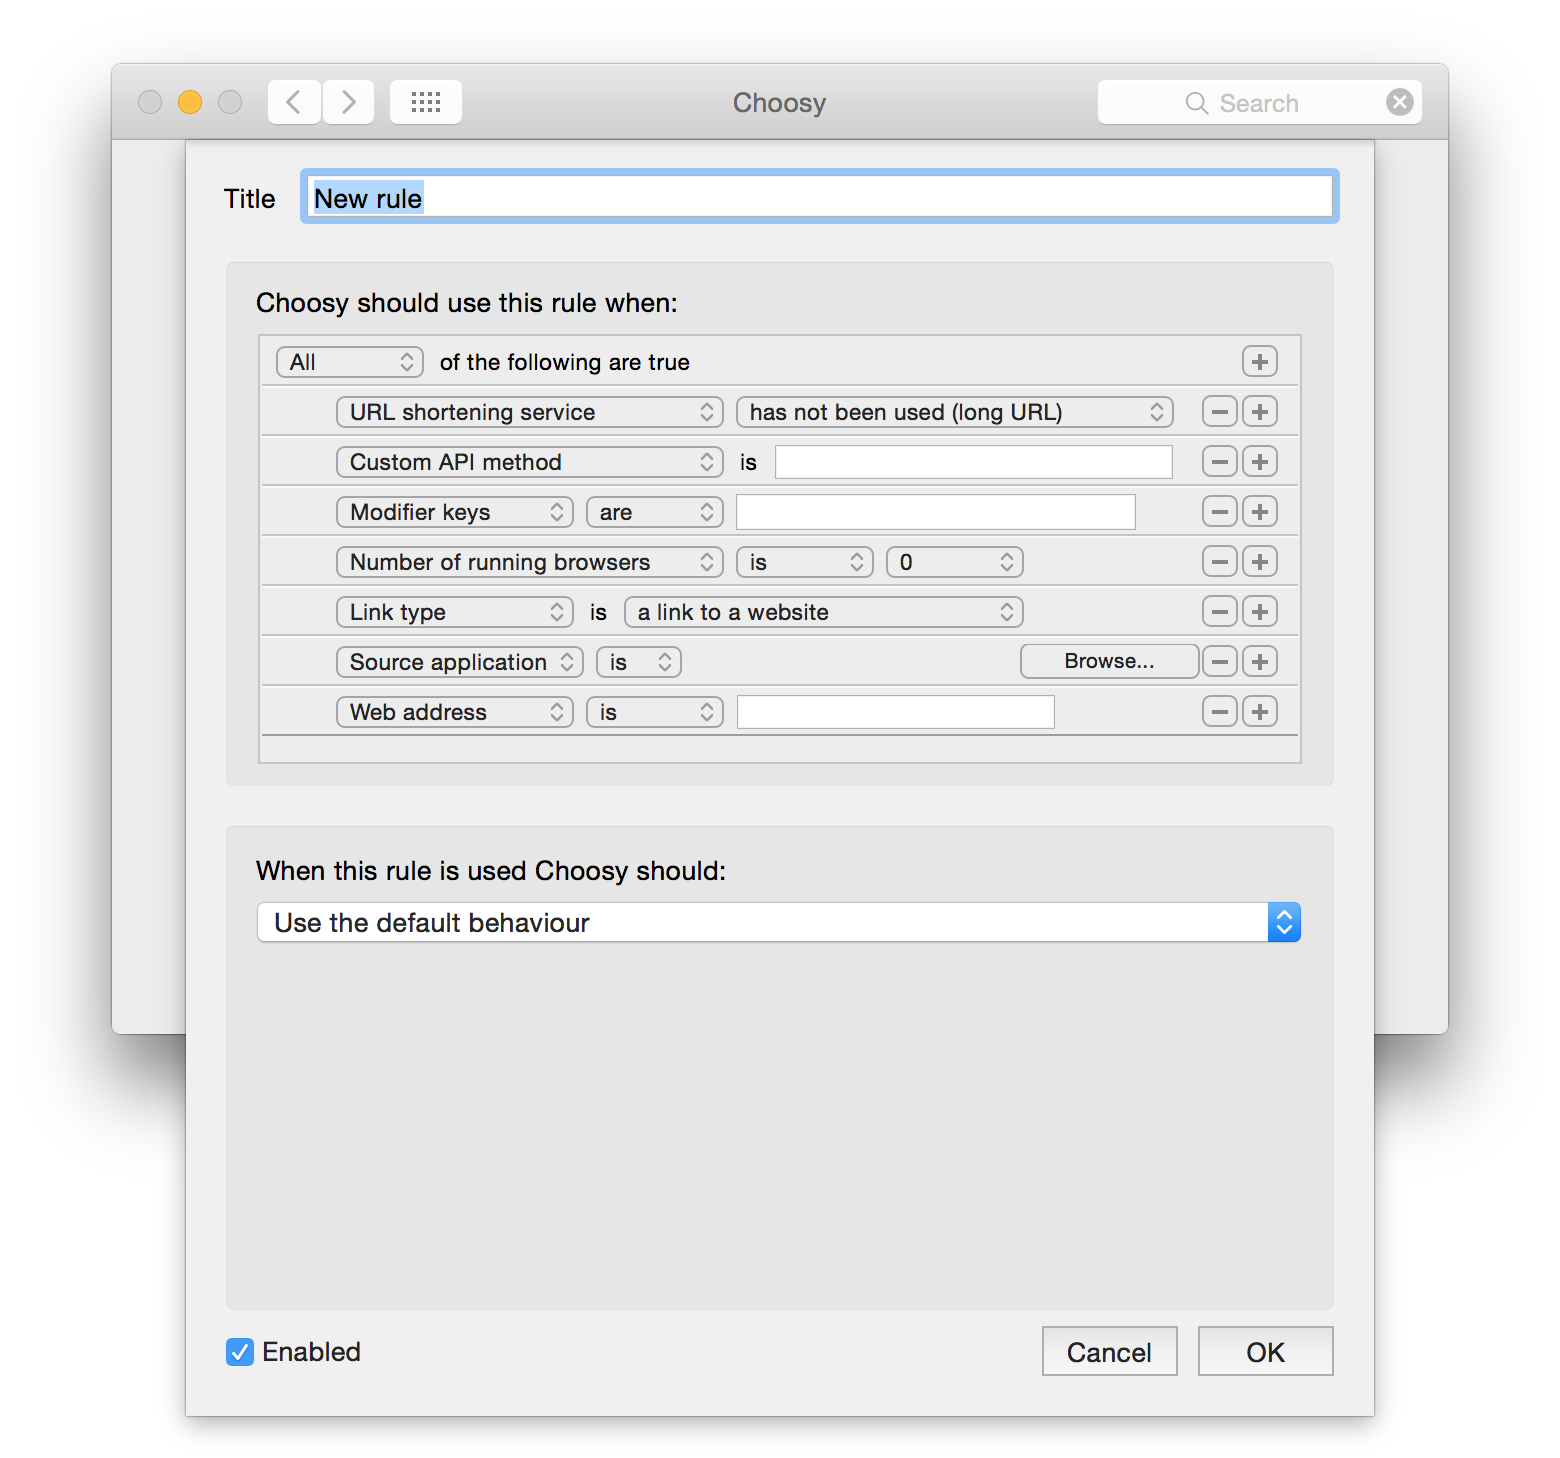Click the Search field in toolbar
Viewport: 1560px width, 1458px height.
click(x=1259, y=102)
